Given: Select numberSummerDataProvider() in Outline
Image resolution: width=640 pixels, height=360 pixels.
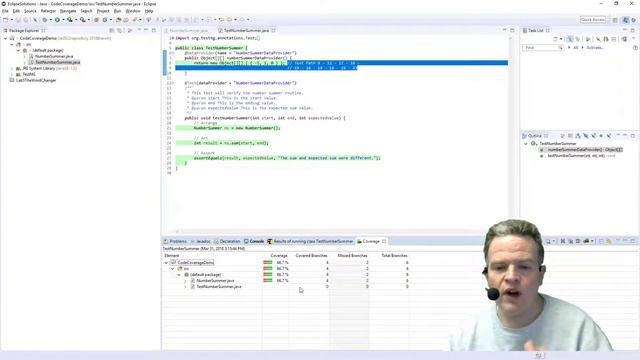Looking at the screenshot, I should (581, 150).
